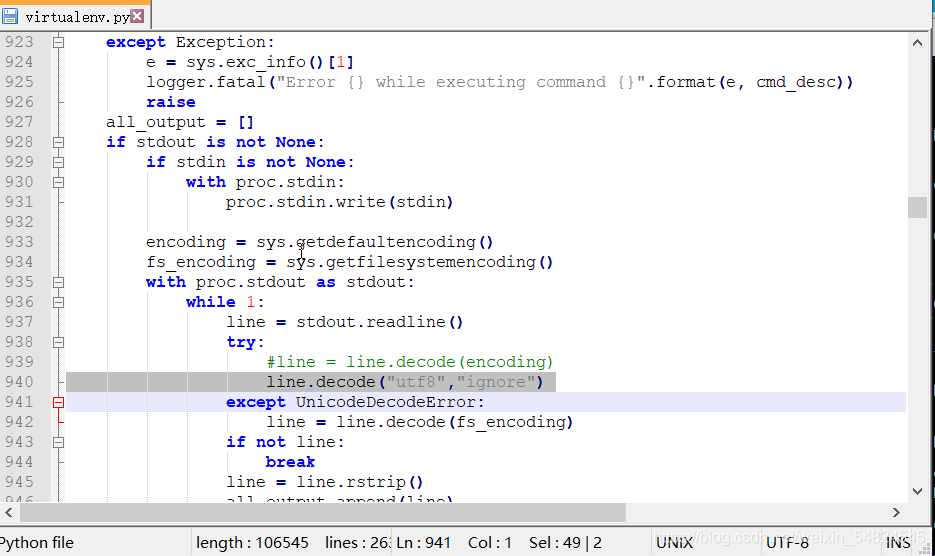Click 'UnicodeDecodeError' on line 941
The height and width of the screenshot is (556, 935).
386,402
